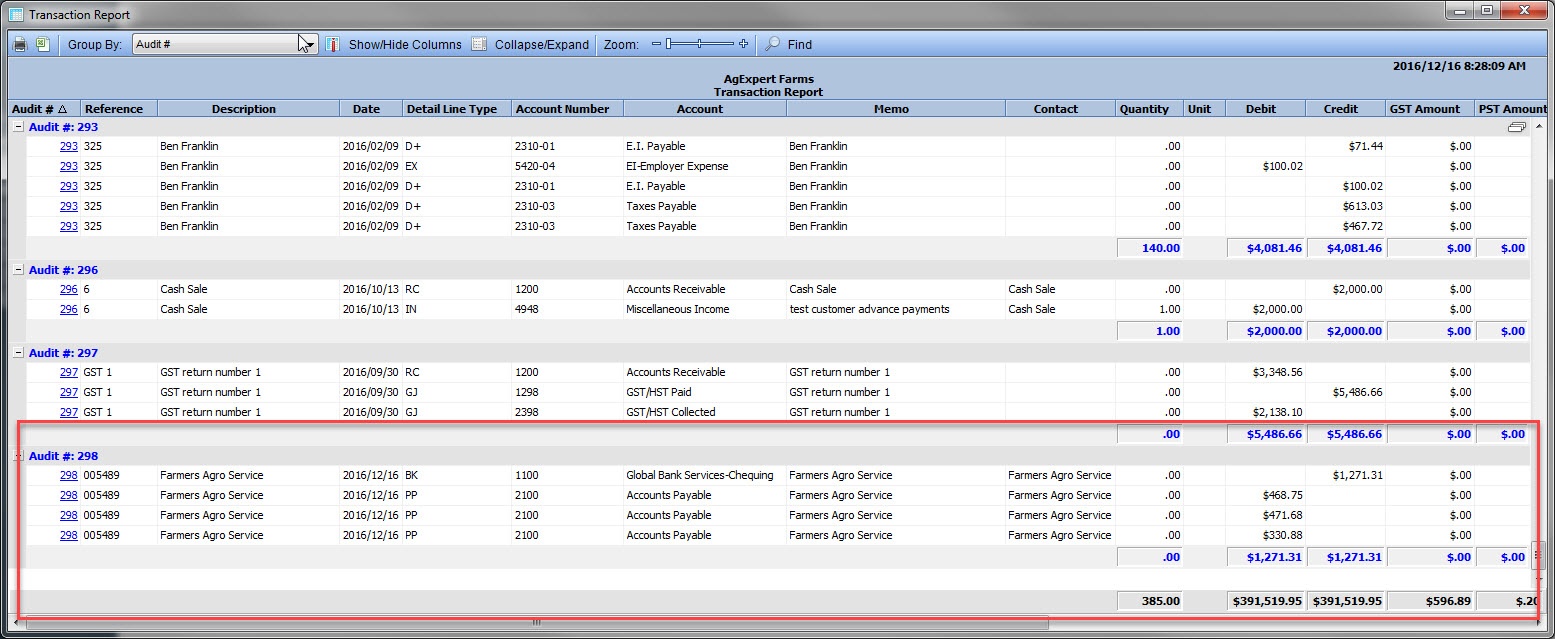Open audit 297 link in GST/HST Collected row
Viewport: 1555px width, 639px height.
[68, 412]
